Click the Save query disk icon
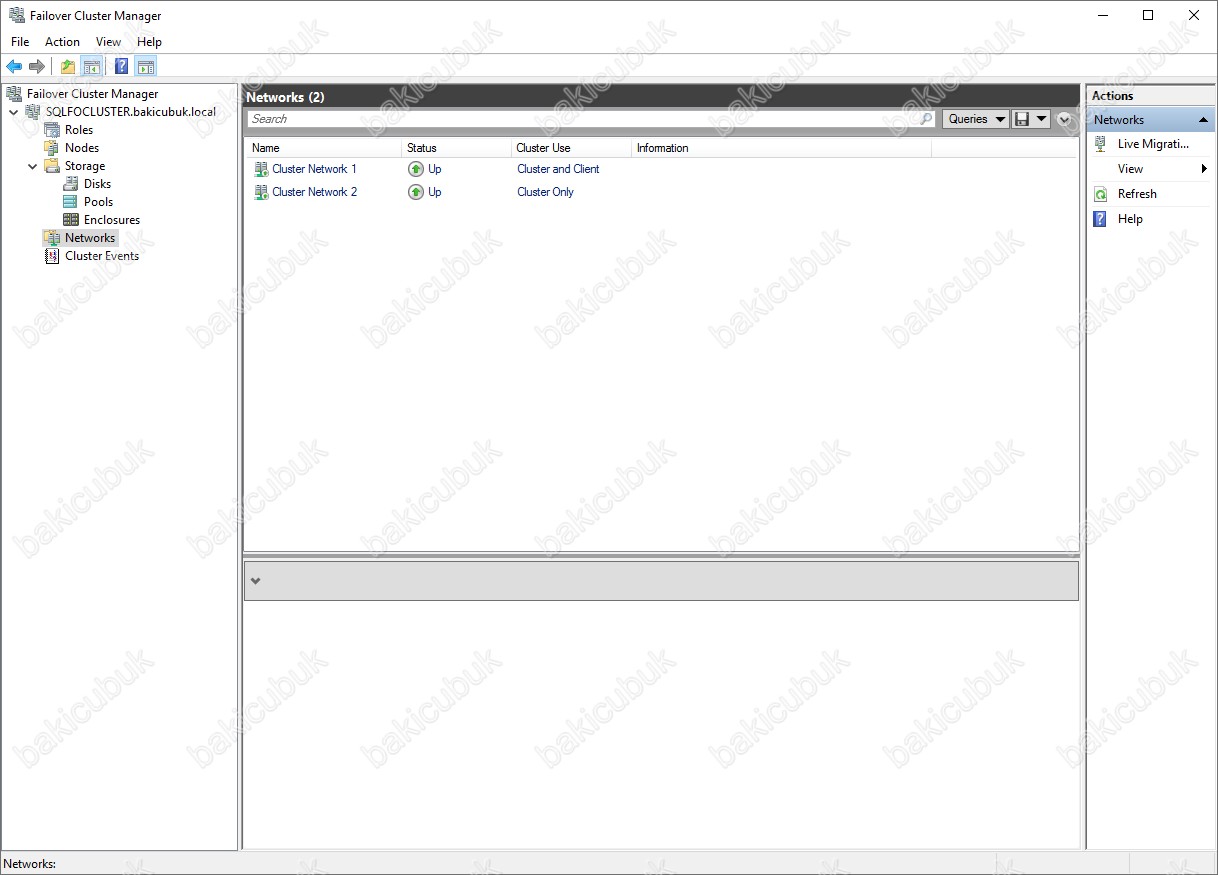The image size is (1218, 875). (x=1022, y=119)
